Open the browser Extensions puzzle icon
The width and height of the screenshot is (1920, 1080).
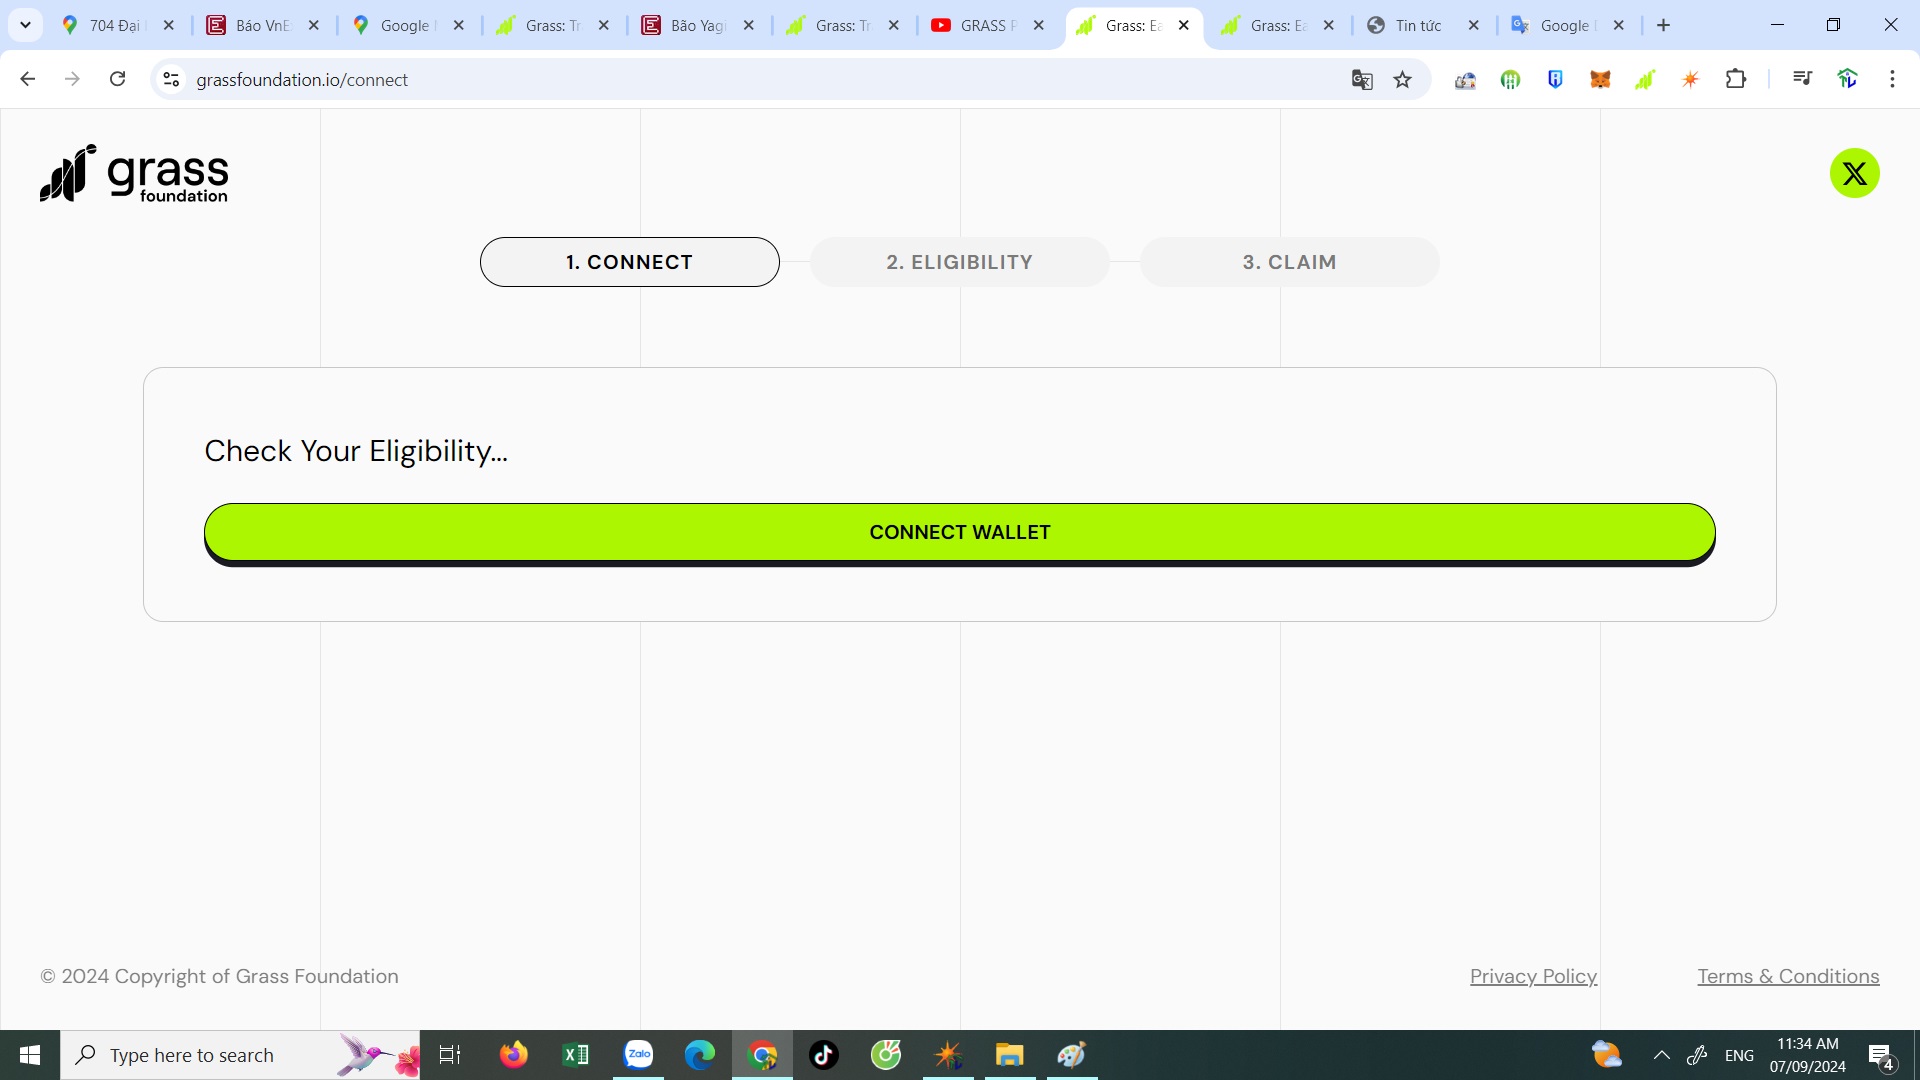click(1736, 79)
